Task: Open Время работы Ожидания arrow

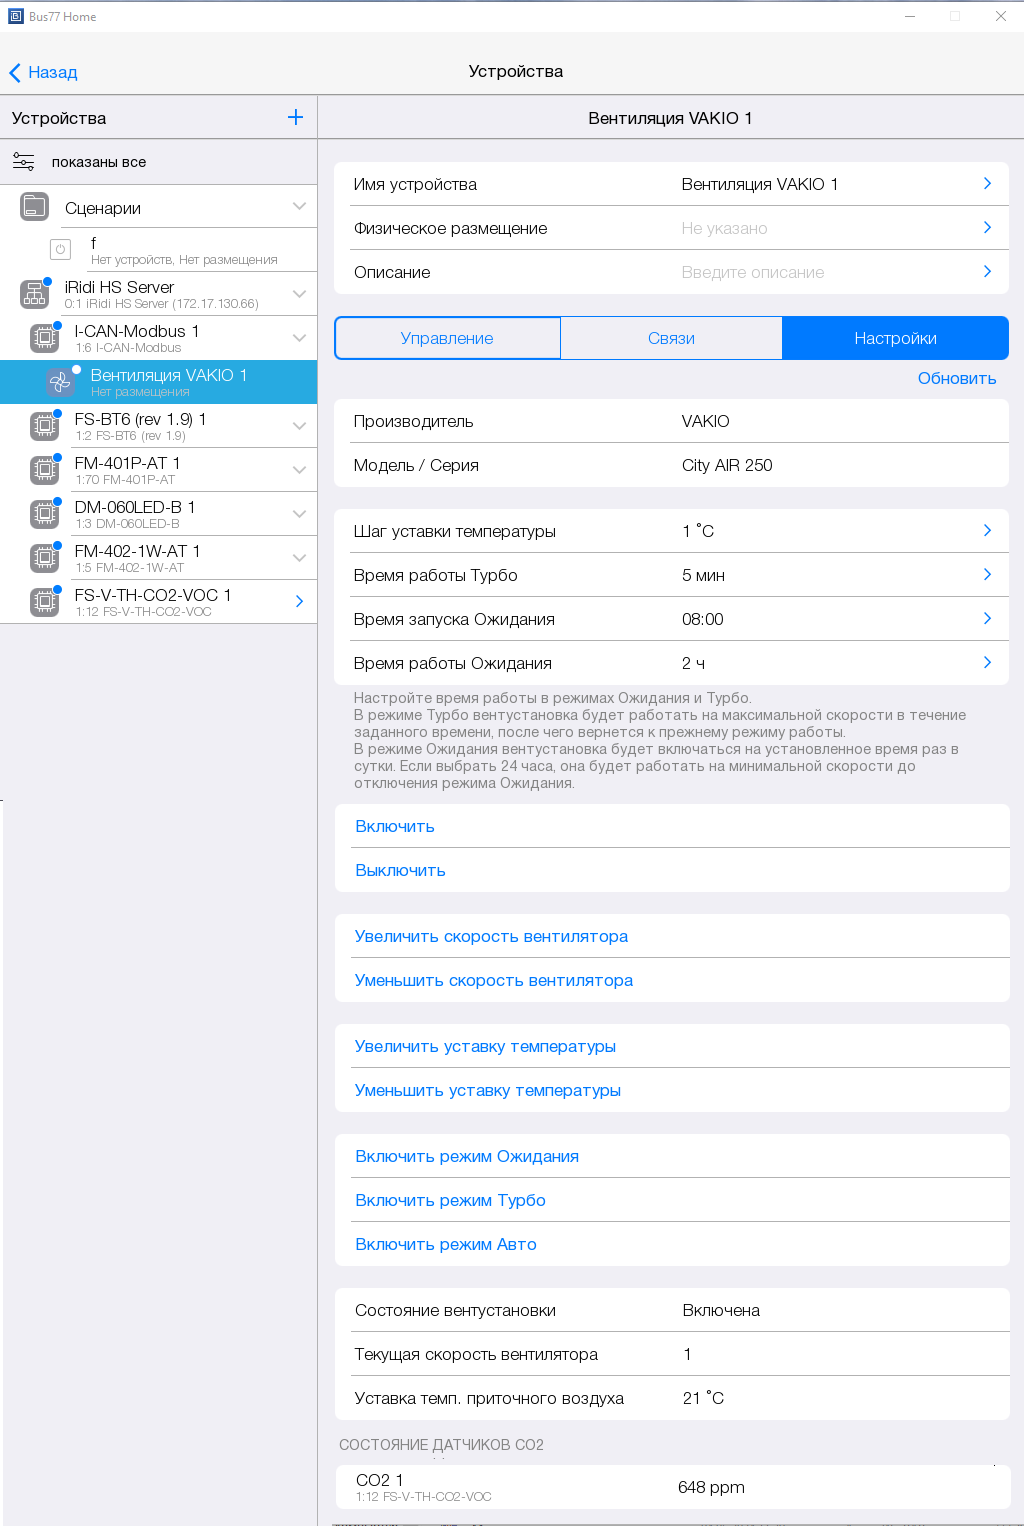Action: [x=987, y=662]
